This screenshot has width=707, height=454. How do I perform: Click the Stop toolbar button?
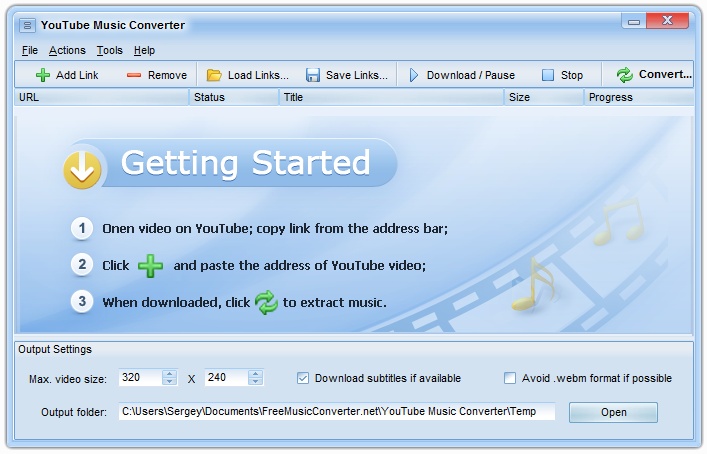(562, 75)
